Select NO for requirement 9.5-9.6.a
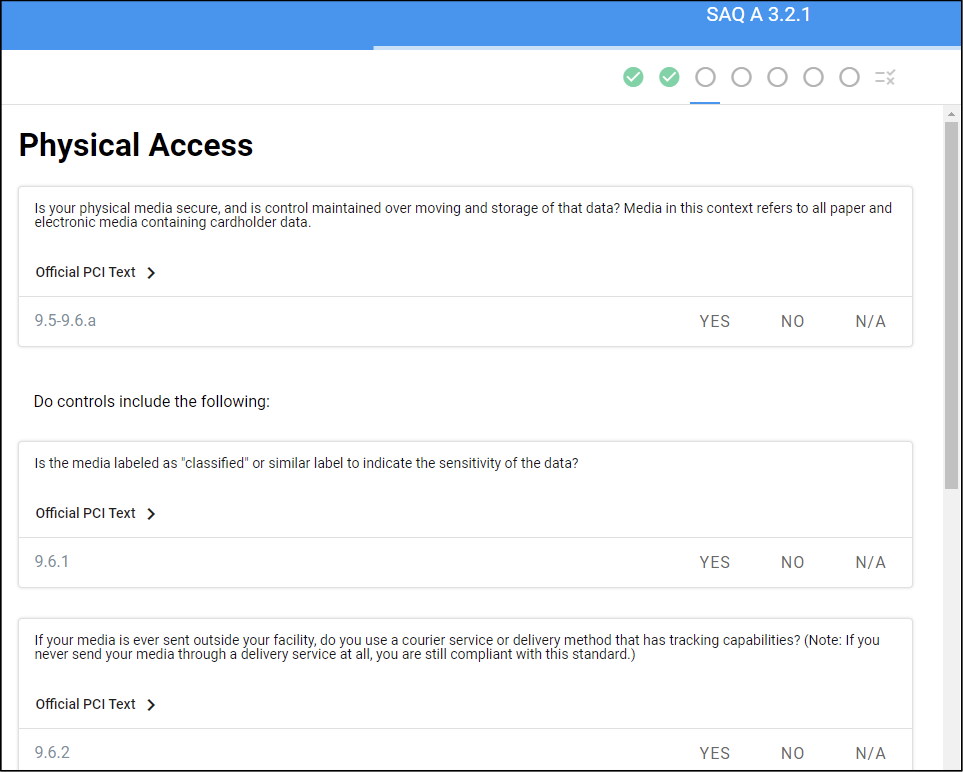This screenshot has width=963, height=772. click(792, 321)
